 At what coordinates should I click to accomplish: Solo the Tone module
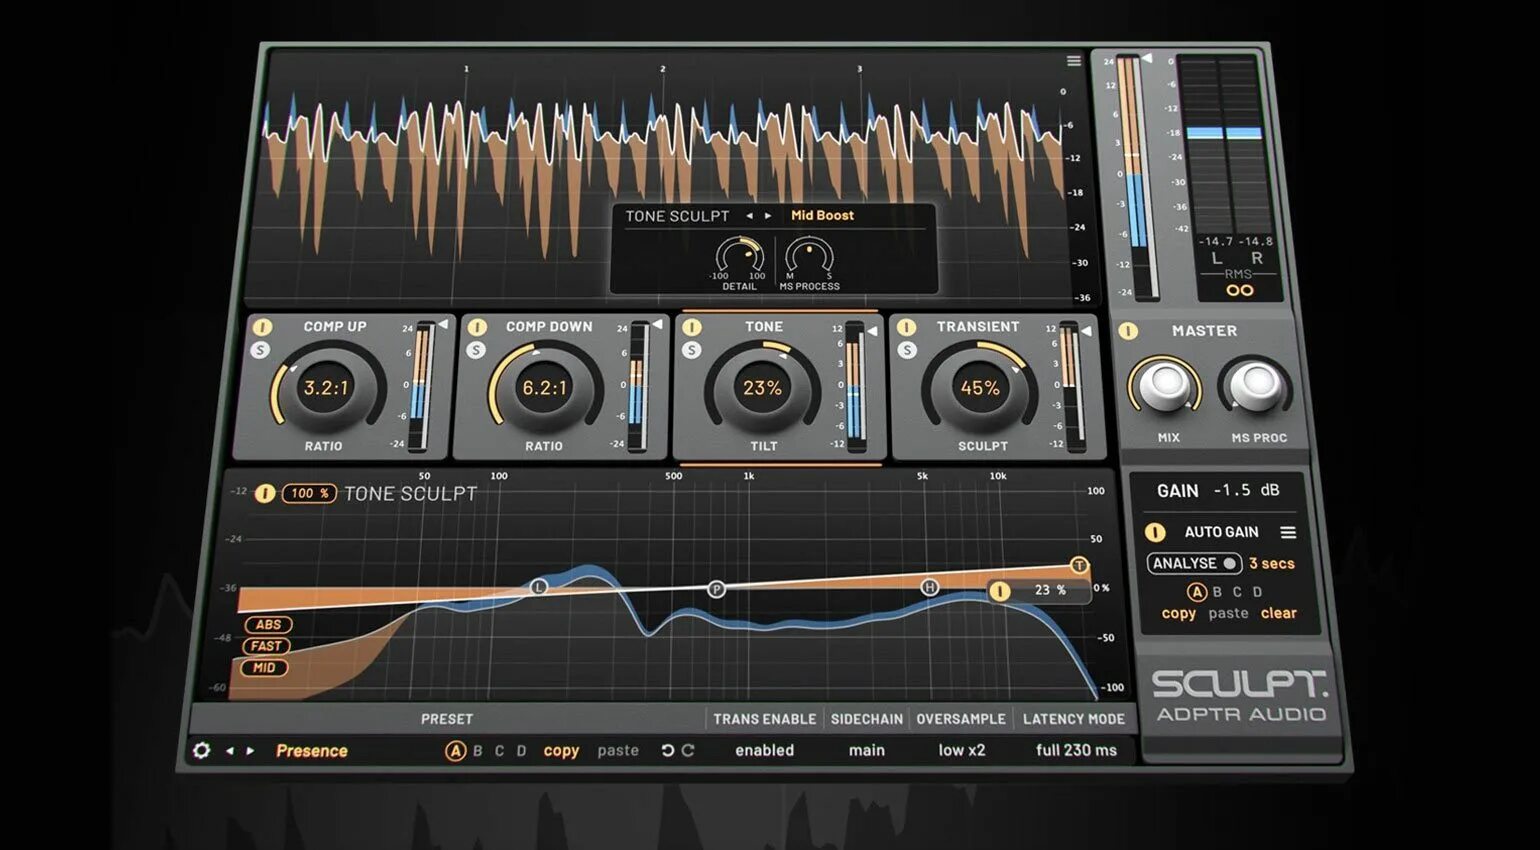click(x=691, y=350)
